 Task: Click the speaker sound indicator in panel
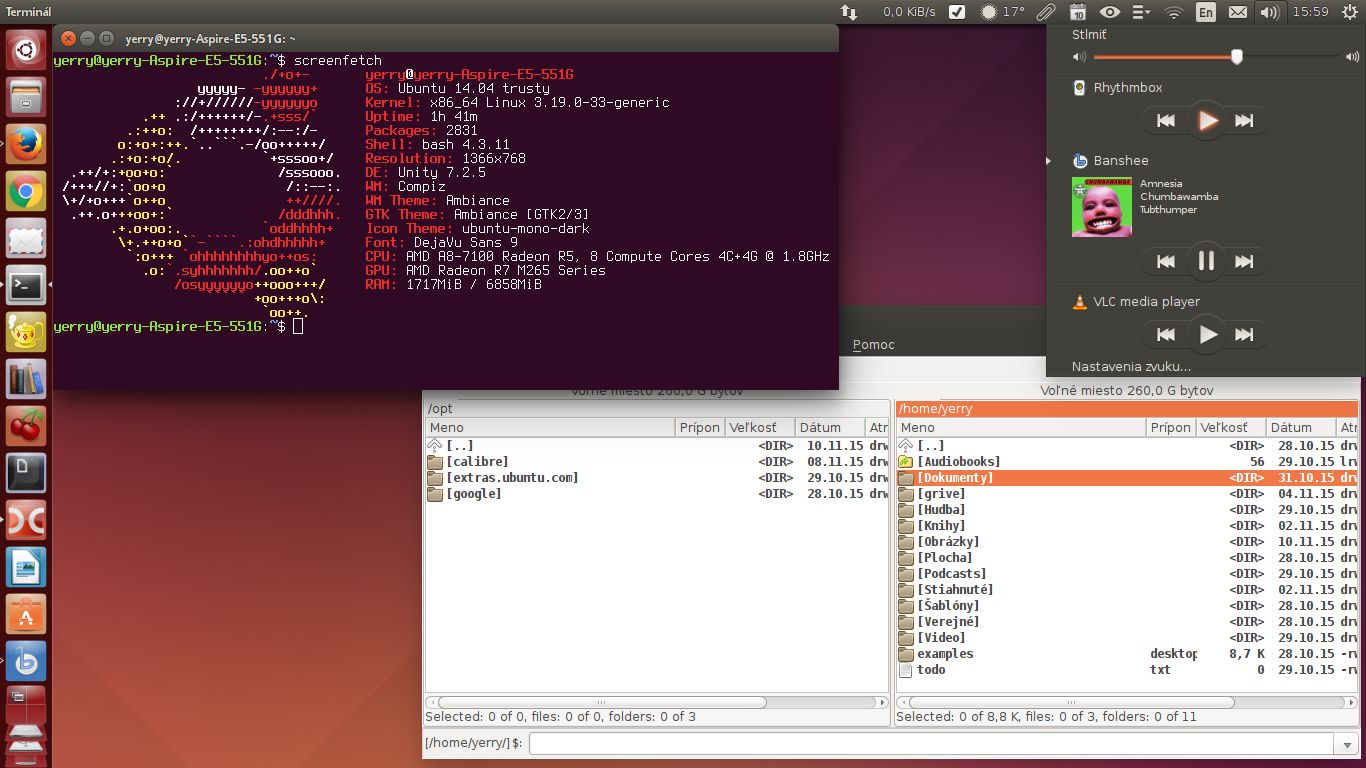1269,12
